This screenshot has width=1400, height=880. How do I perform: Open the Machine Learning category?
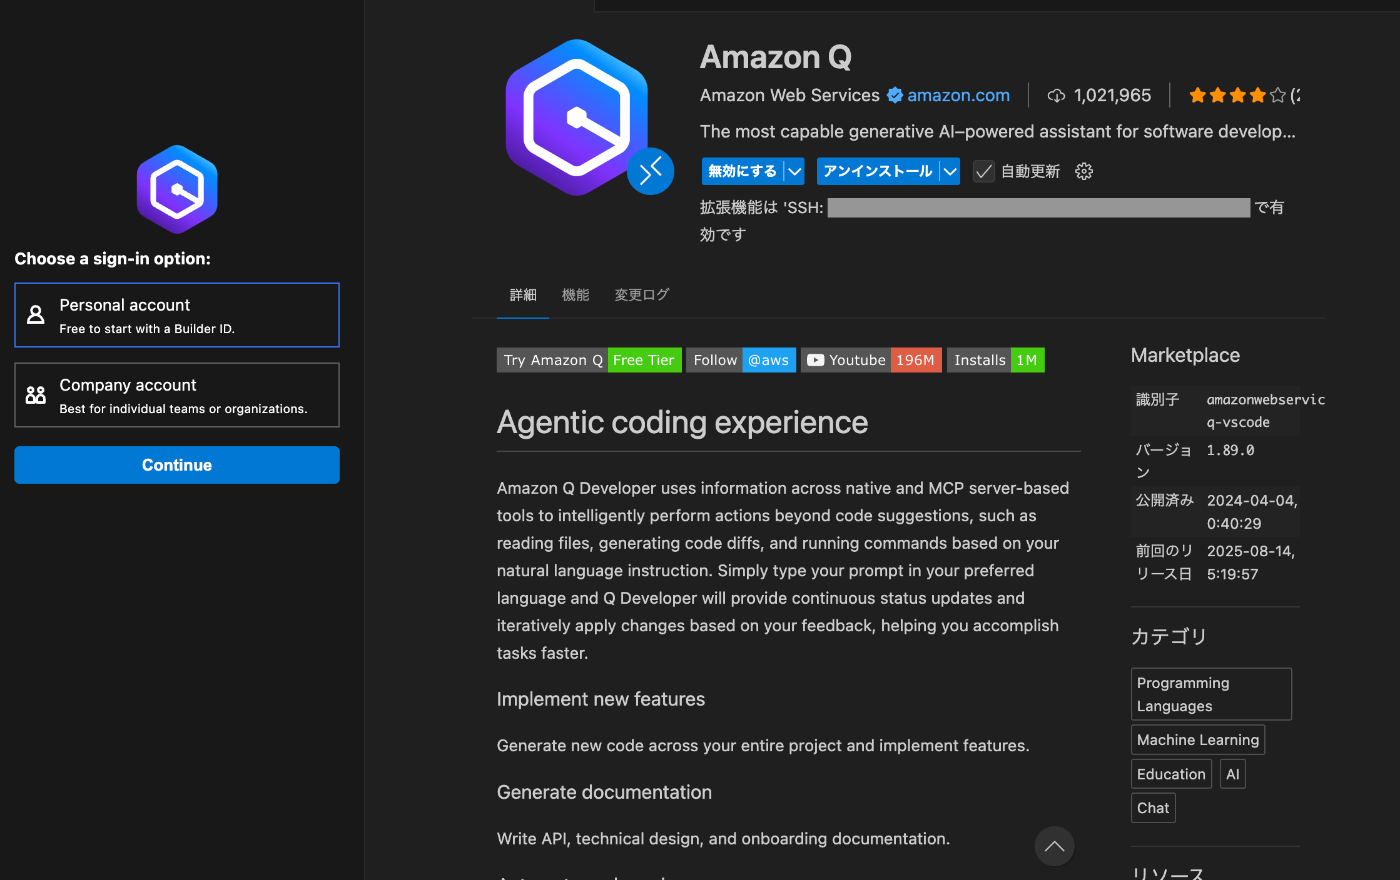tap(1198, 740)
